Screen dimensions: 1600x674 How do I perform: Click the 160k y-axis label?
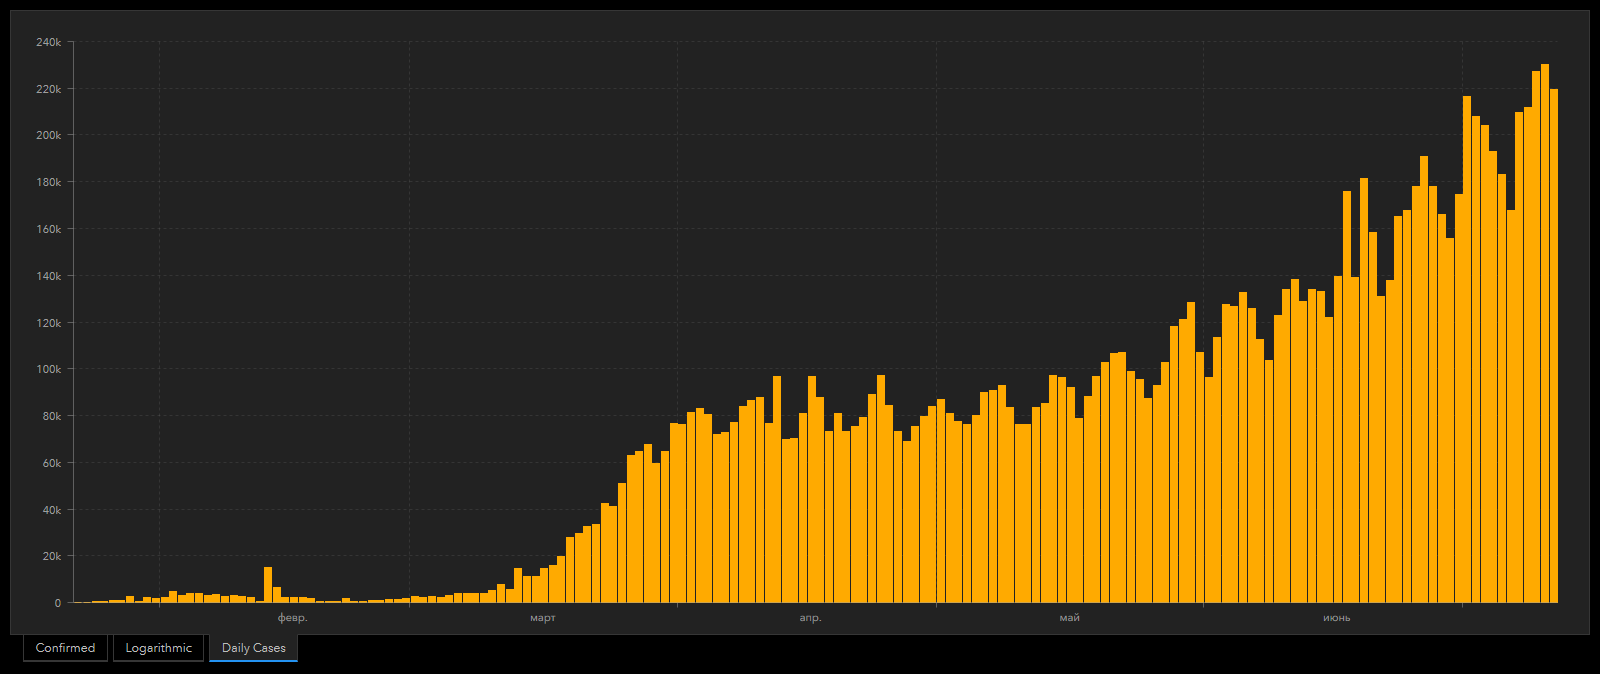pyautogui.click(x=48, y=229)
